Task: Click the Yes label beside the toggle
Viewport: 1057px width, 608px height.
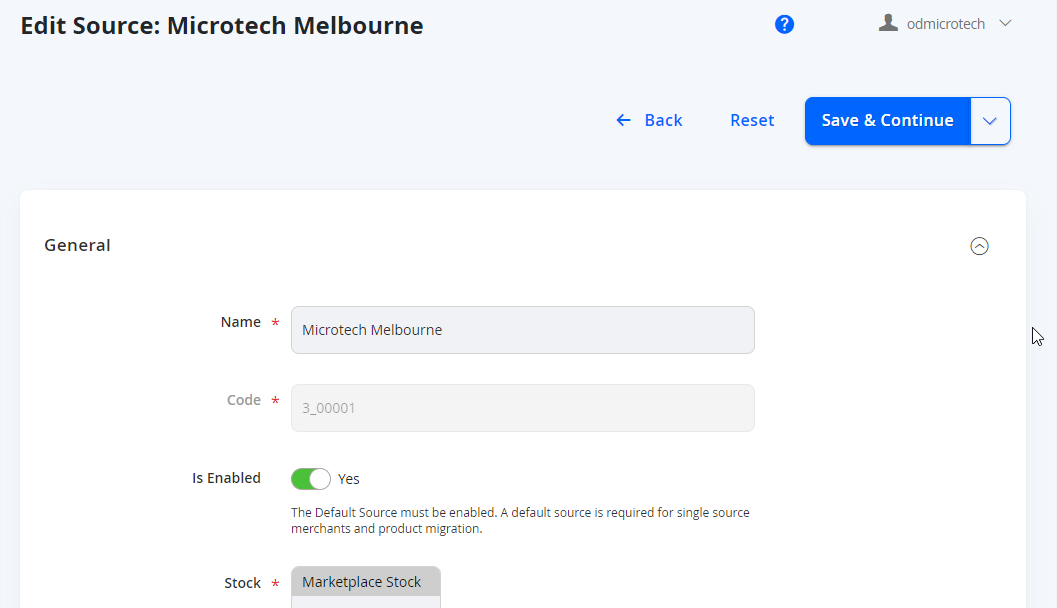Action: click(349, 479)
